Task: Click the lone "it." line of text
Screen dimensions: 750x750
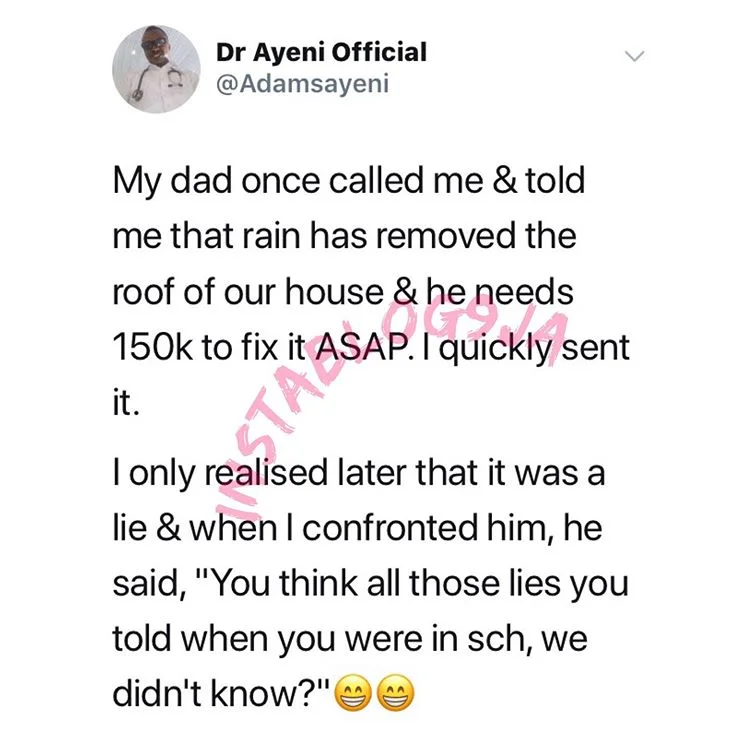Action: point(126,403)
